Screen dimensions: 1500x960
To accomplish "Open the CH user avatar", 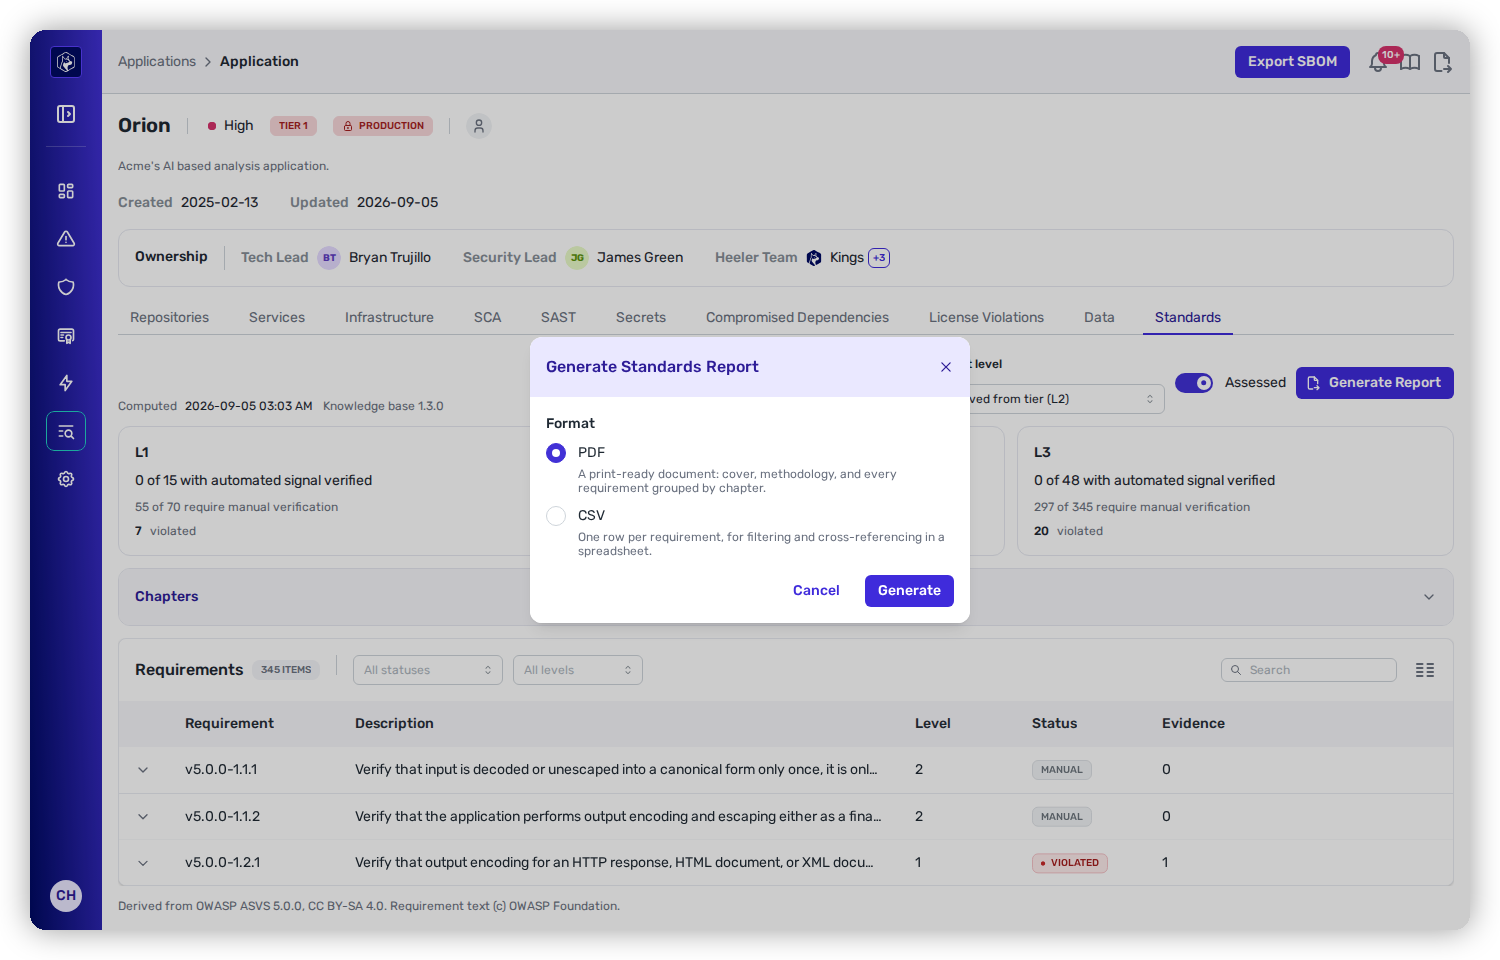I will (x=66, y=895).
